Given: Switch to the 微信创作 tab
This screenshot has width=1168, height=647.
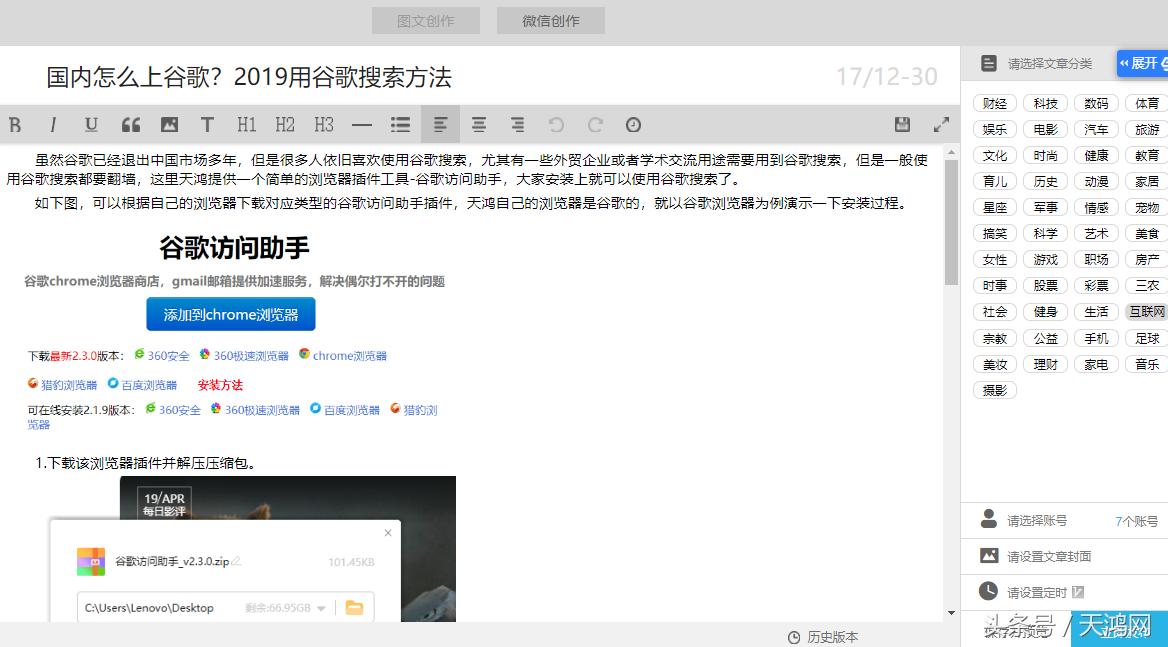Looking at the screenshot, I should [x=551, y=20].
